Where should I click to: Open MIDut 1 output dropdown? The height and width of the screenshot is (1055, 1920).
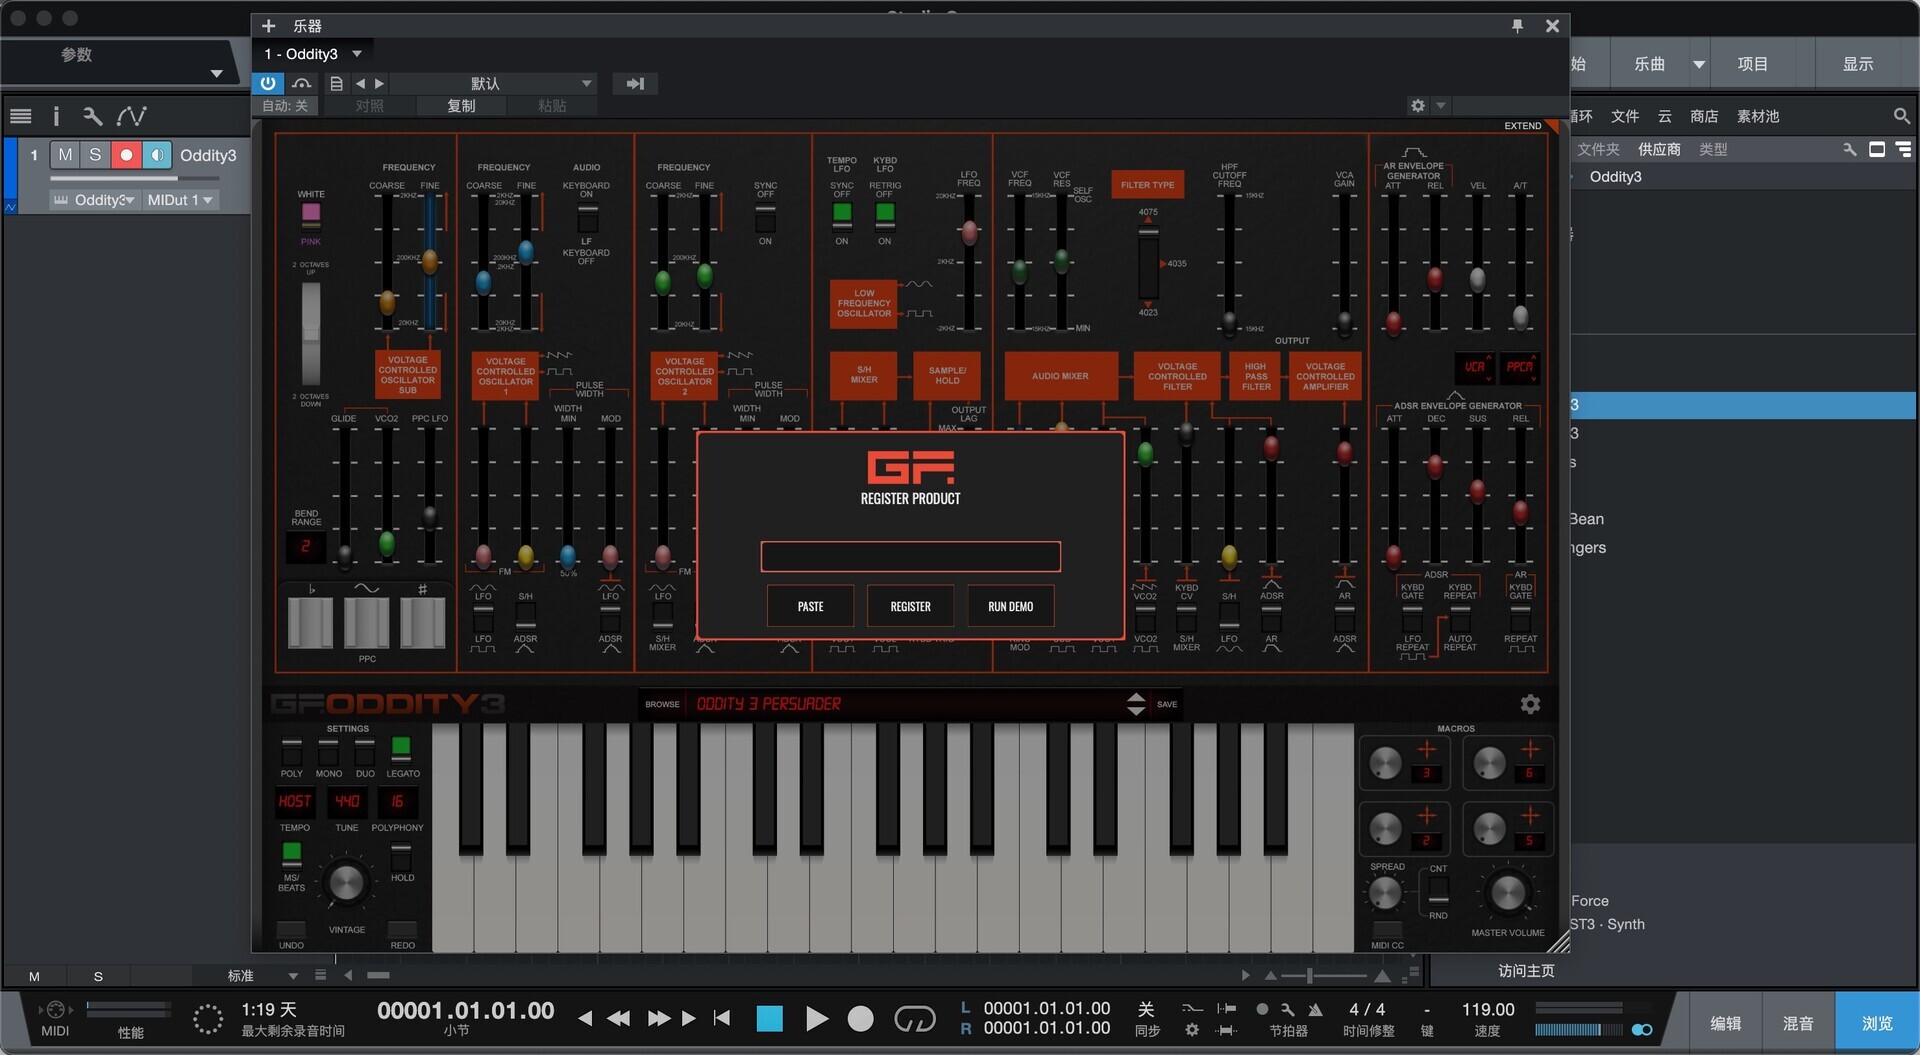point(180,200)
